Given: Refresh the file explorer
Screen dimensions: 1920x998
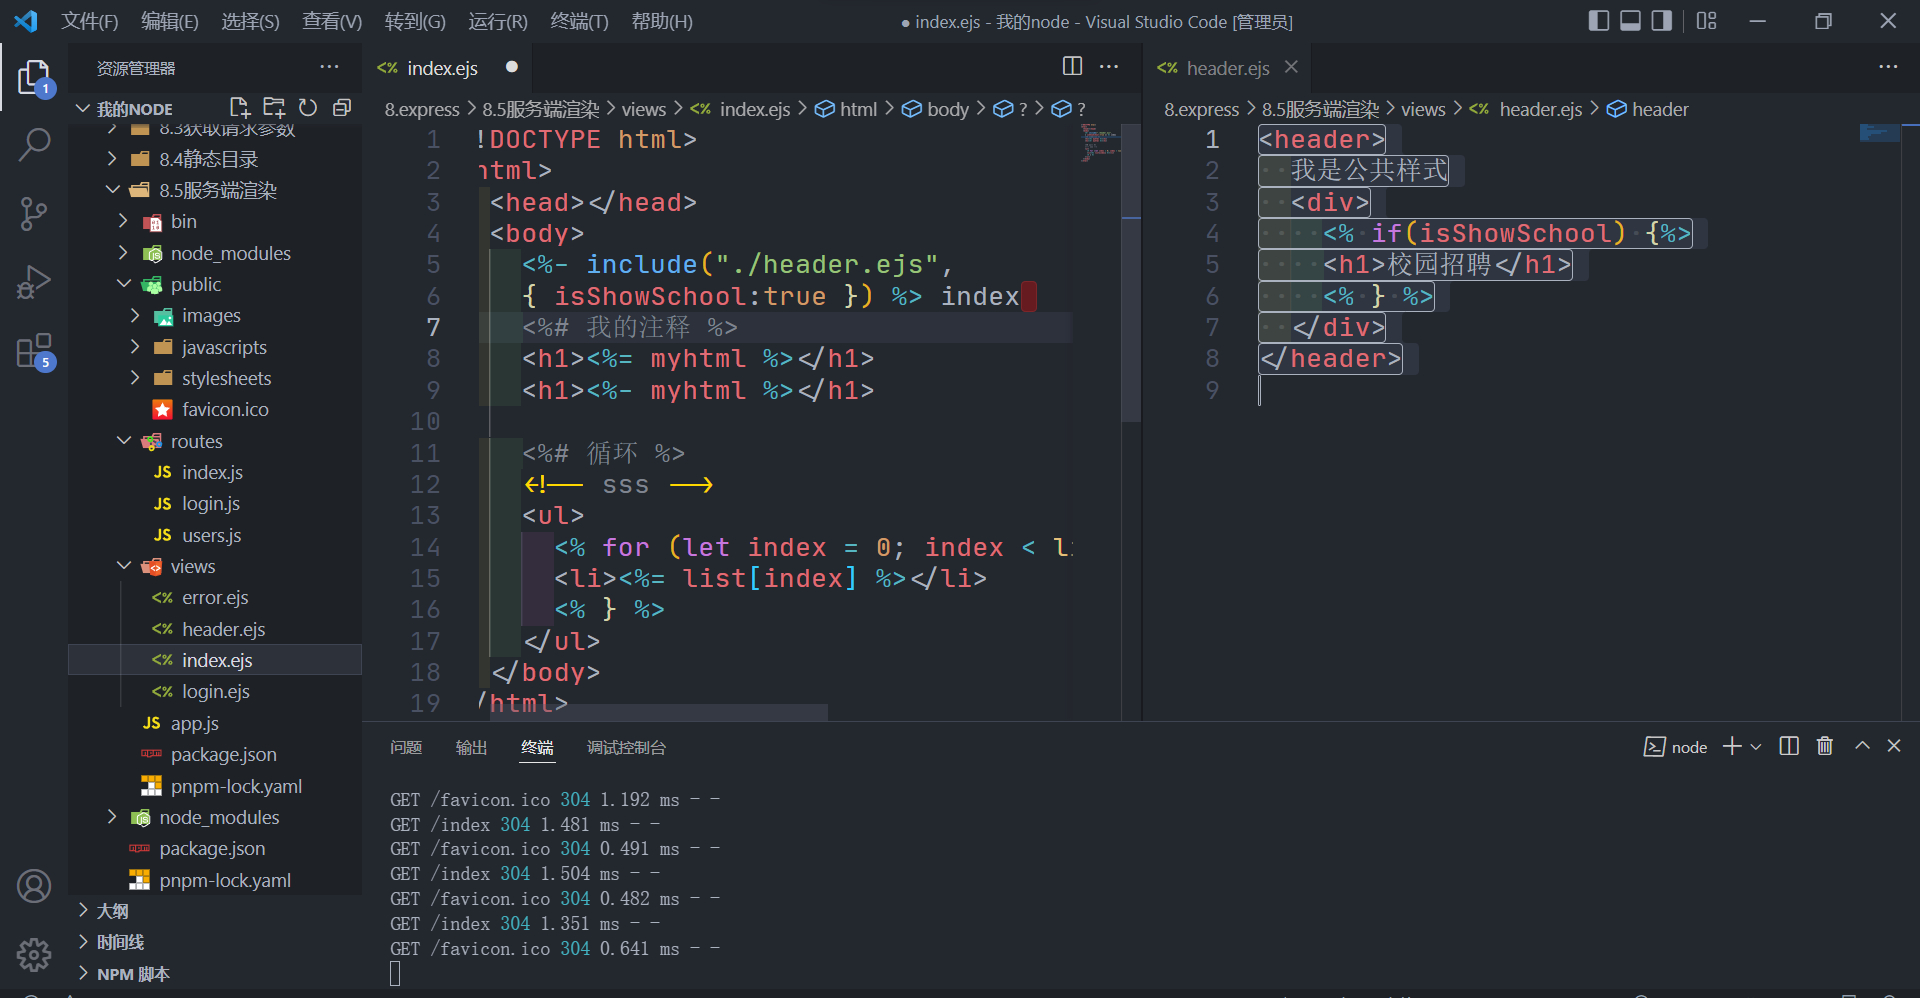Looking at the screenshot, I should tap(308, 107).
